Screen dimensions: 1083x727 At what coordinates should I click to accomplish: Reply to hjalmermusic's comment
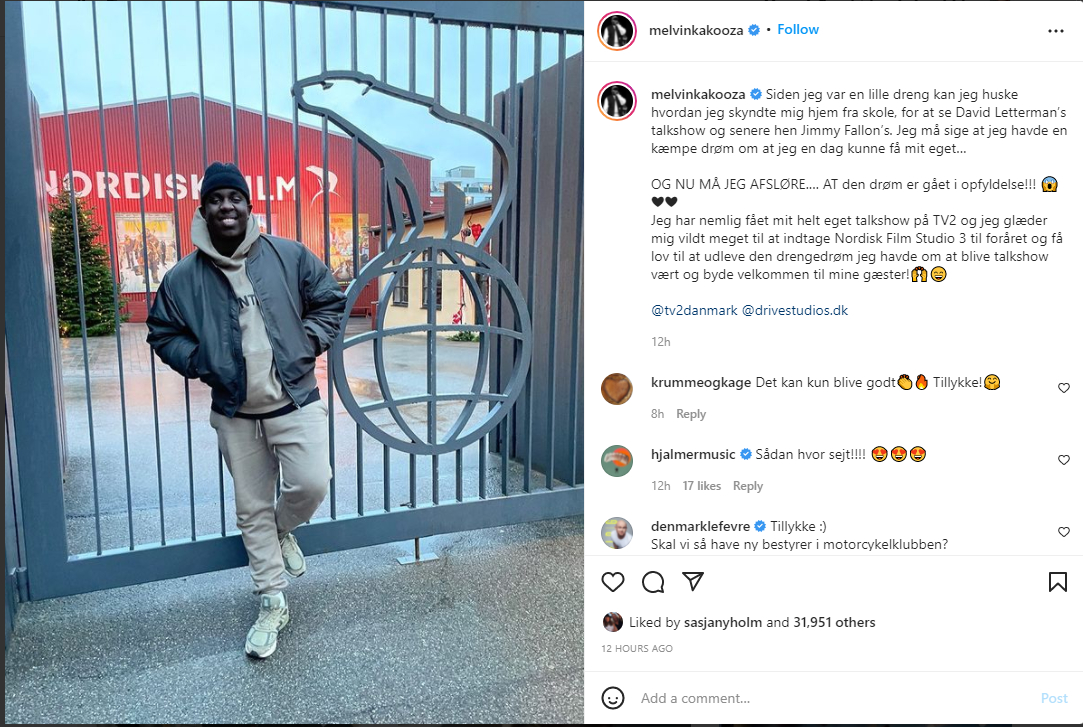click(x=748, y=485)
